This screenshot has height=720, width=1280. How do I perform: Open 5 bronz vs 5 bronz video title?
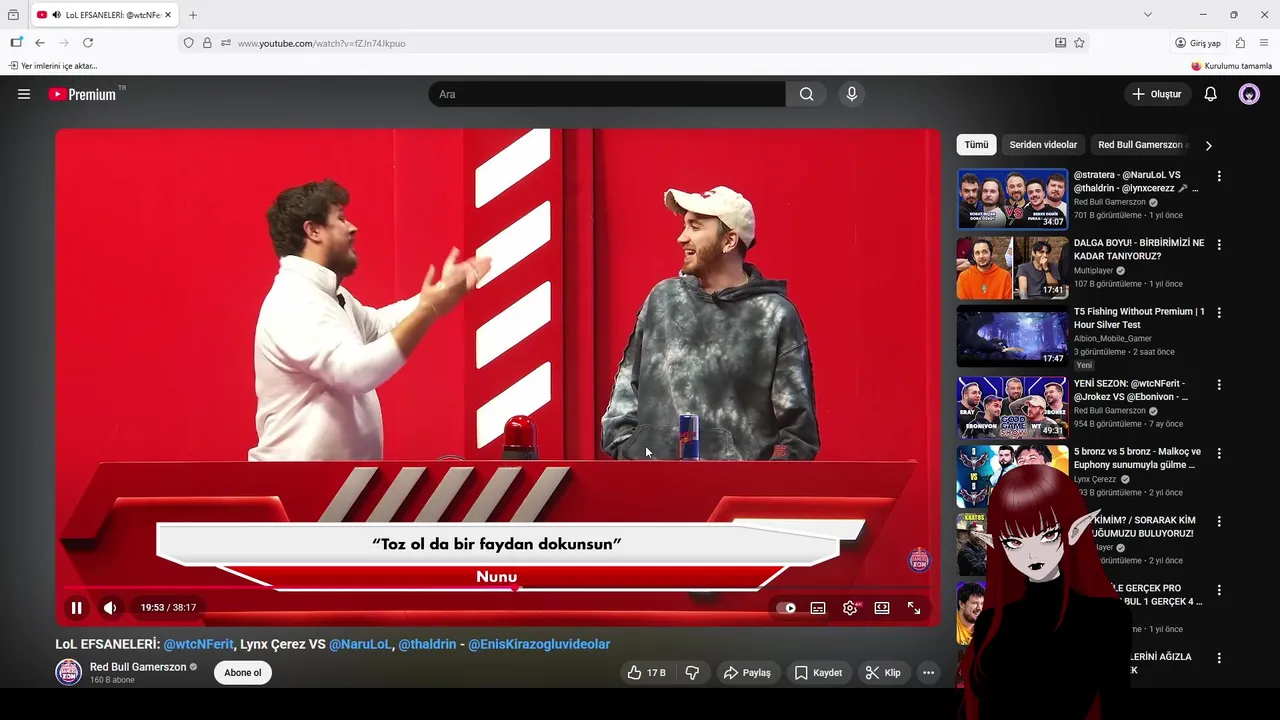(x=1137, y=458)
